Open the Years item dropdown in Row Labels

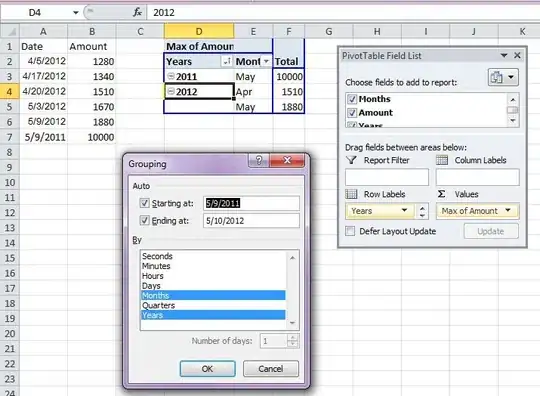404,210
